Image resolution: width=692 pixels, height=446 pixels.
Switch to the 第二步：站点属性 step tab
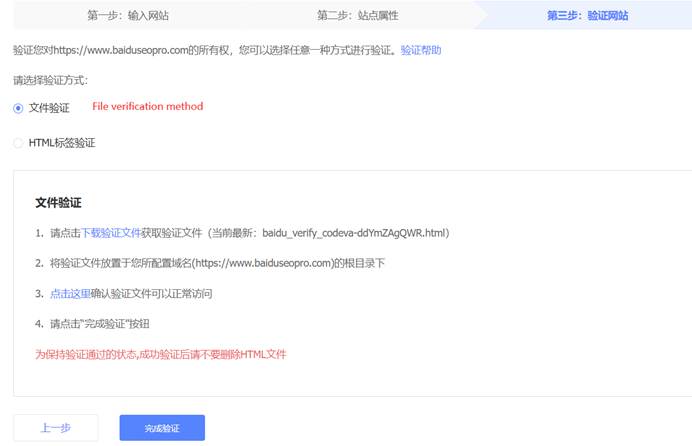pos(357,15)
